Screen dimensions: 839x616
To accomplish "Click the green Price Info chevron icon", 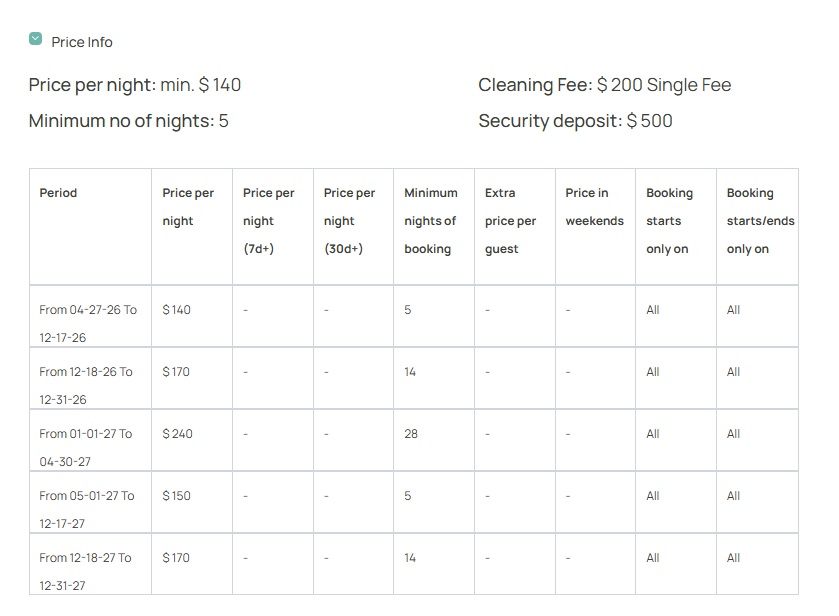I will tap(35, 39).
